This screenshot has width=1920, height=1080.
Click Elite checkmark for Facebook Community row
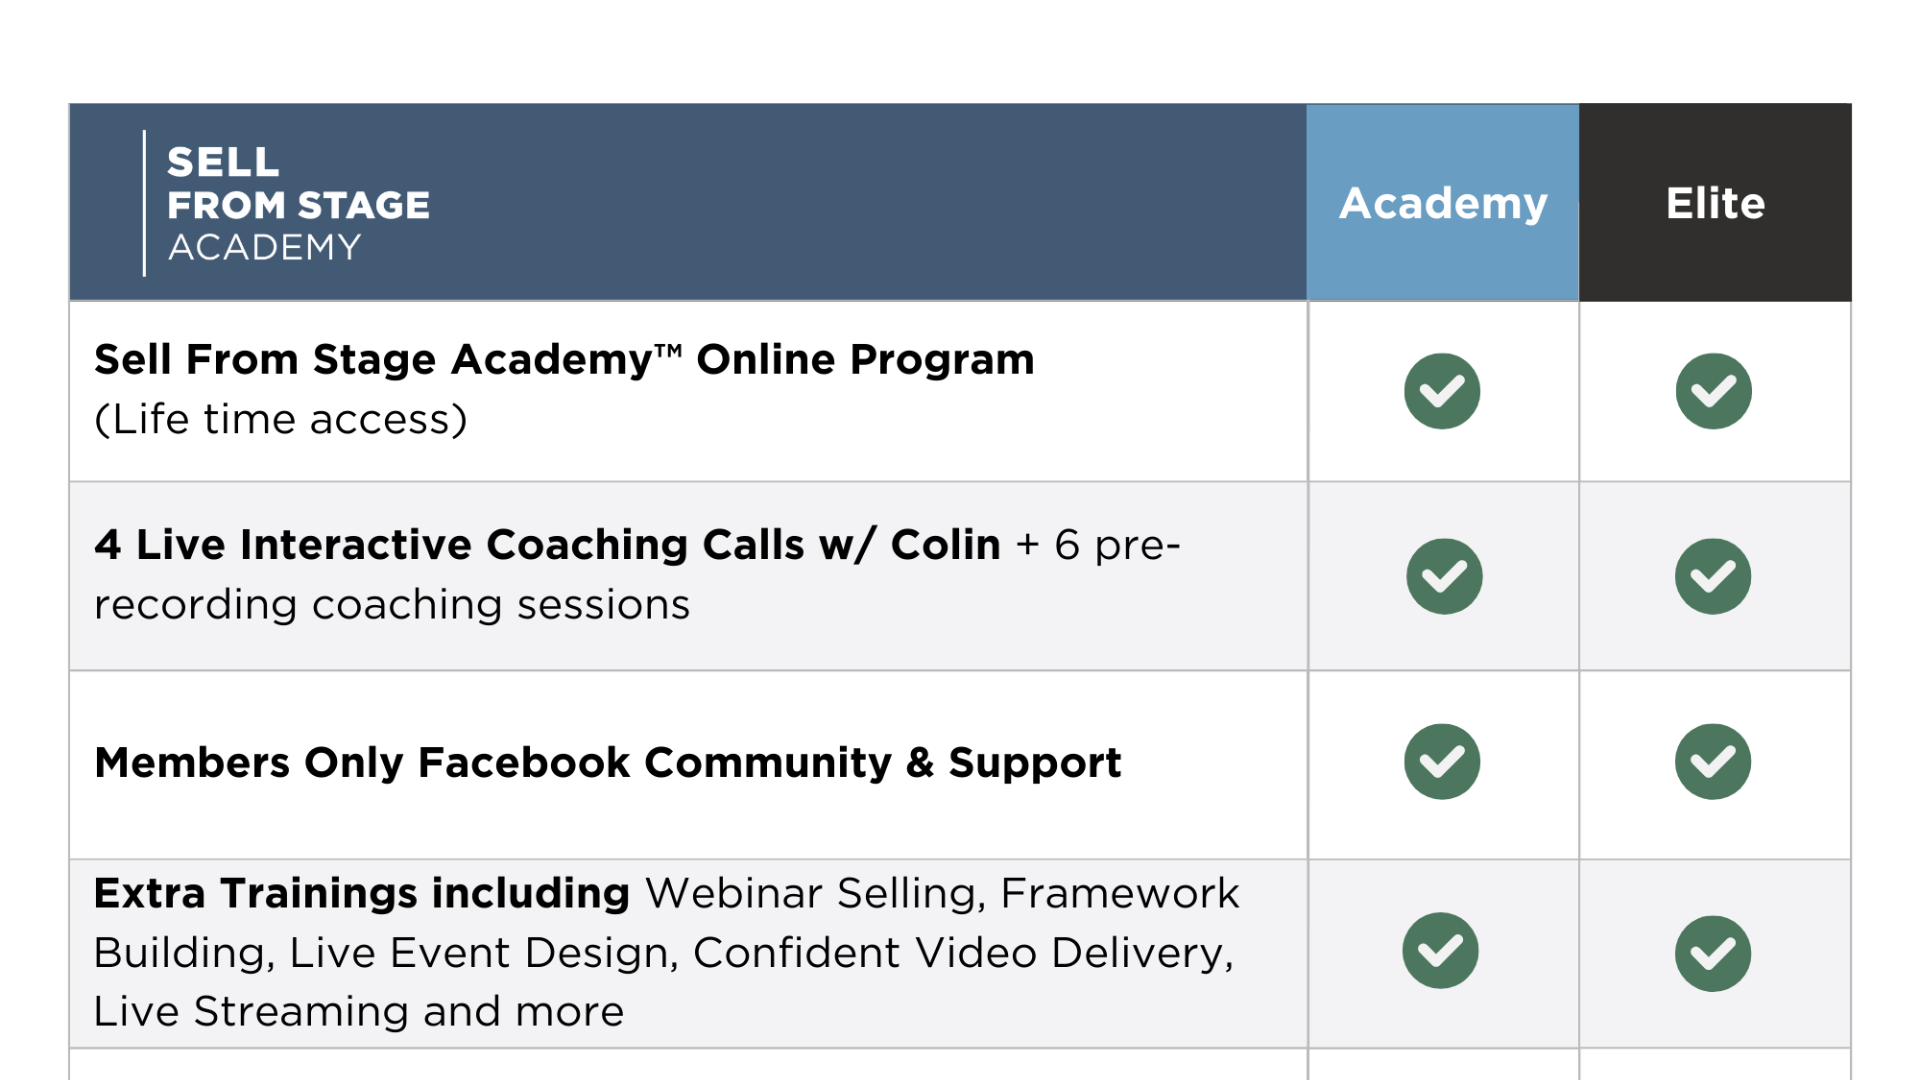coord(1713,762)
